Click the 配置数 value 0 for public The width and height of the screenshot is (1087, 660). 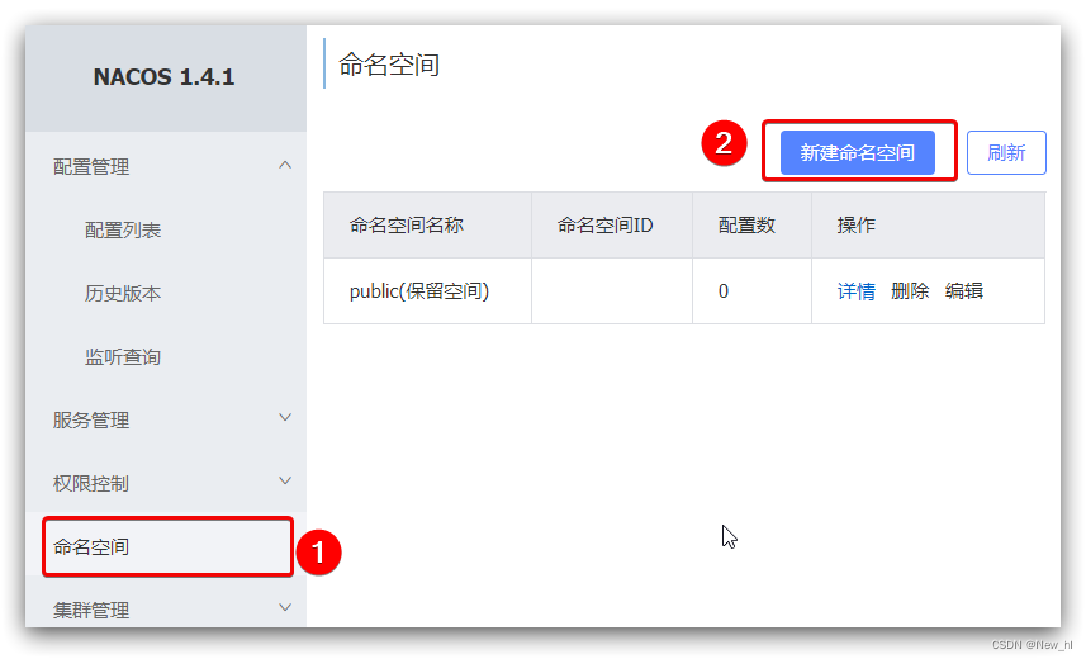point(723,291)
